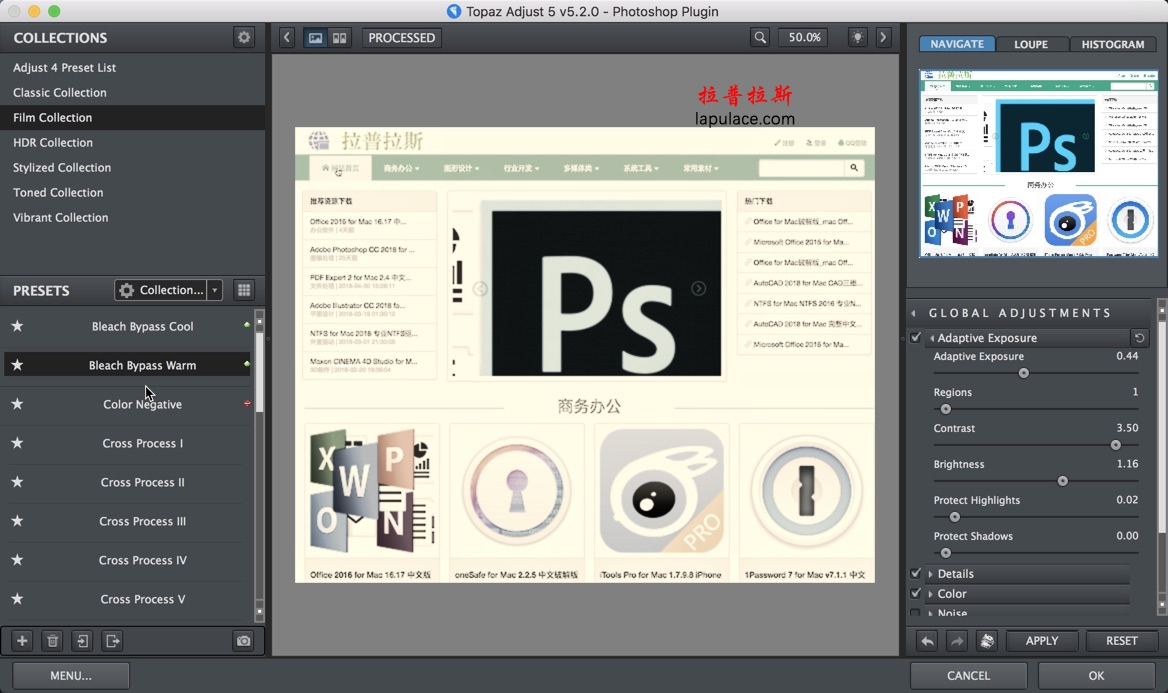
Task: Click the APPLY button
Action: pyautogui.click(x=1042, y=640)
